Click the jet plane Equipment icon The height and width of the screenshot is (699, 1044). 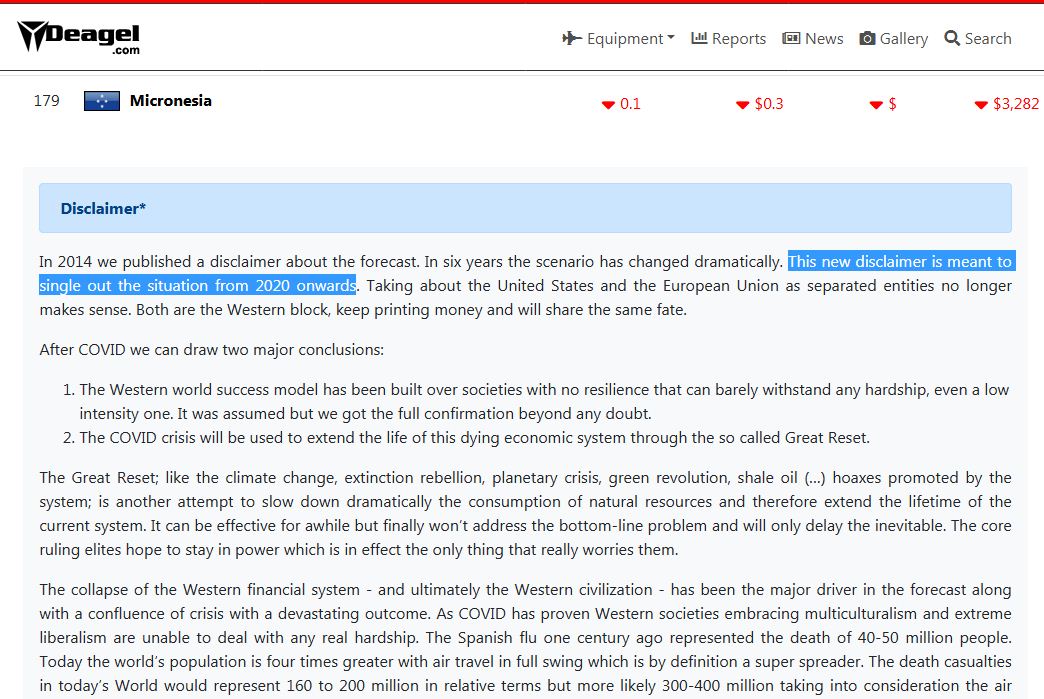[x=572, y=39]
